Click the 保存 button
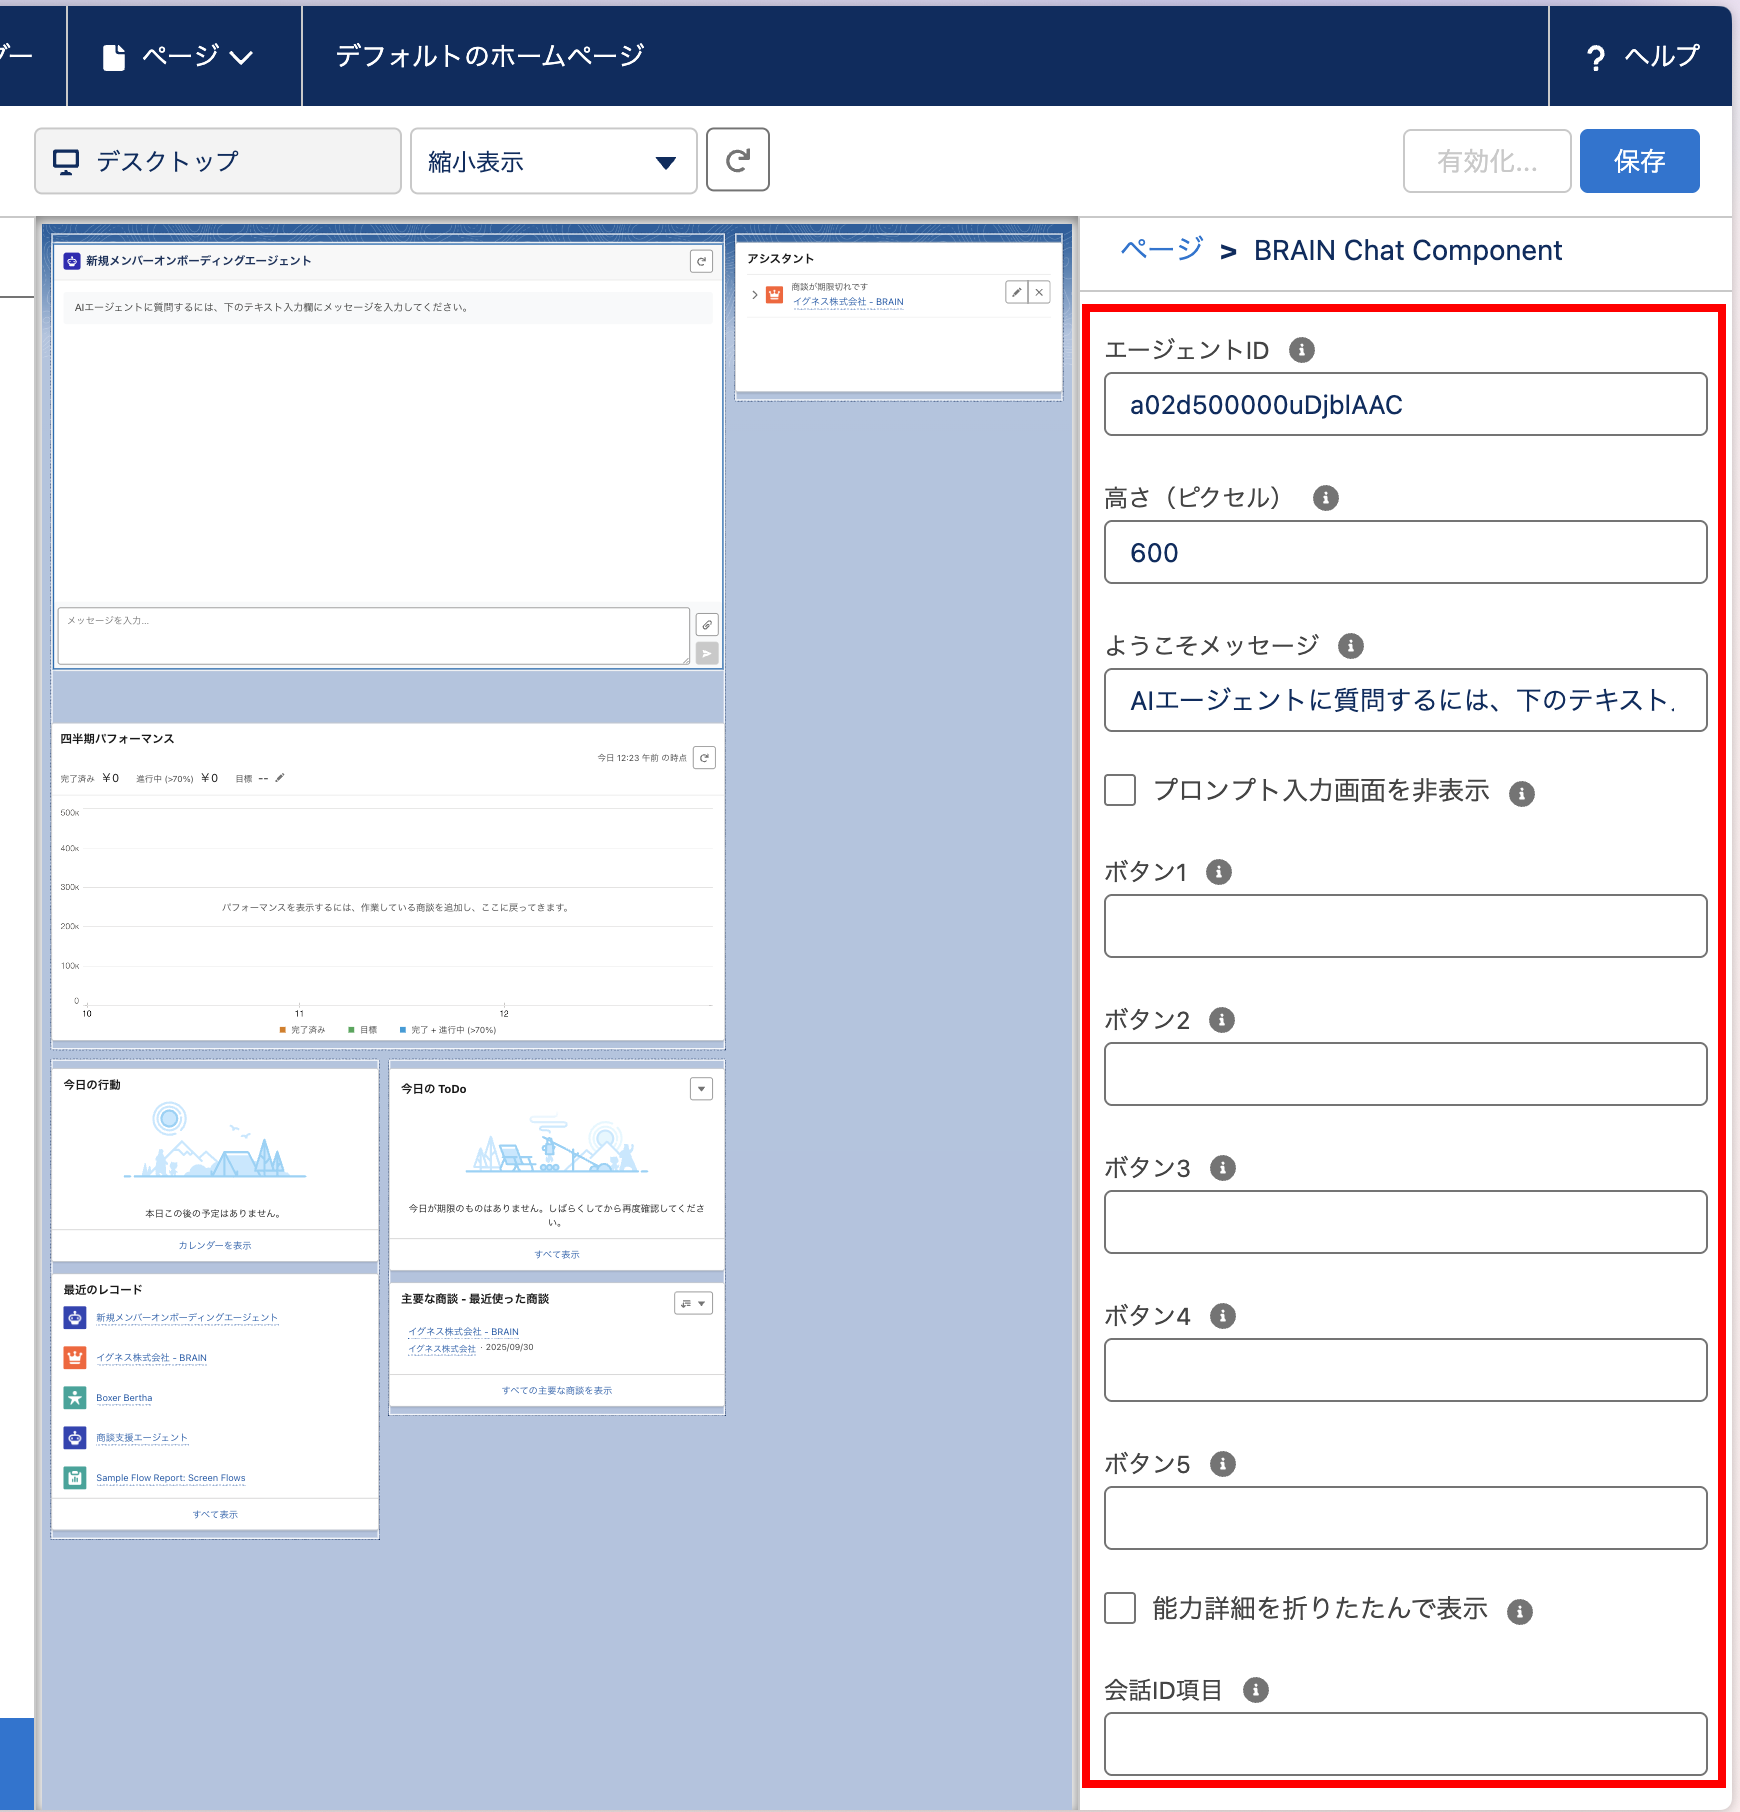Image resolution: width=1740 pixels, height=1812 pixels. coord(1638,161)
